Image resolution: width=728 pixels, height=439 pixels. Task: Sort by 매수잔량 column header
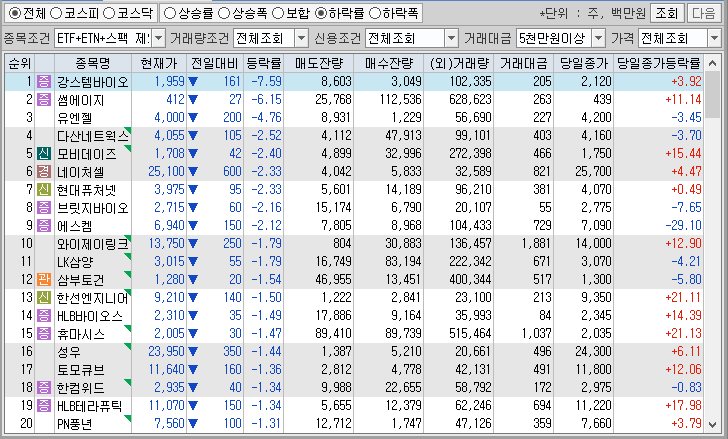pos(389,63)
